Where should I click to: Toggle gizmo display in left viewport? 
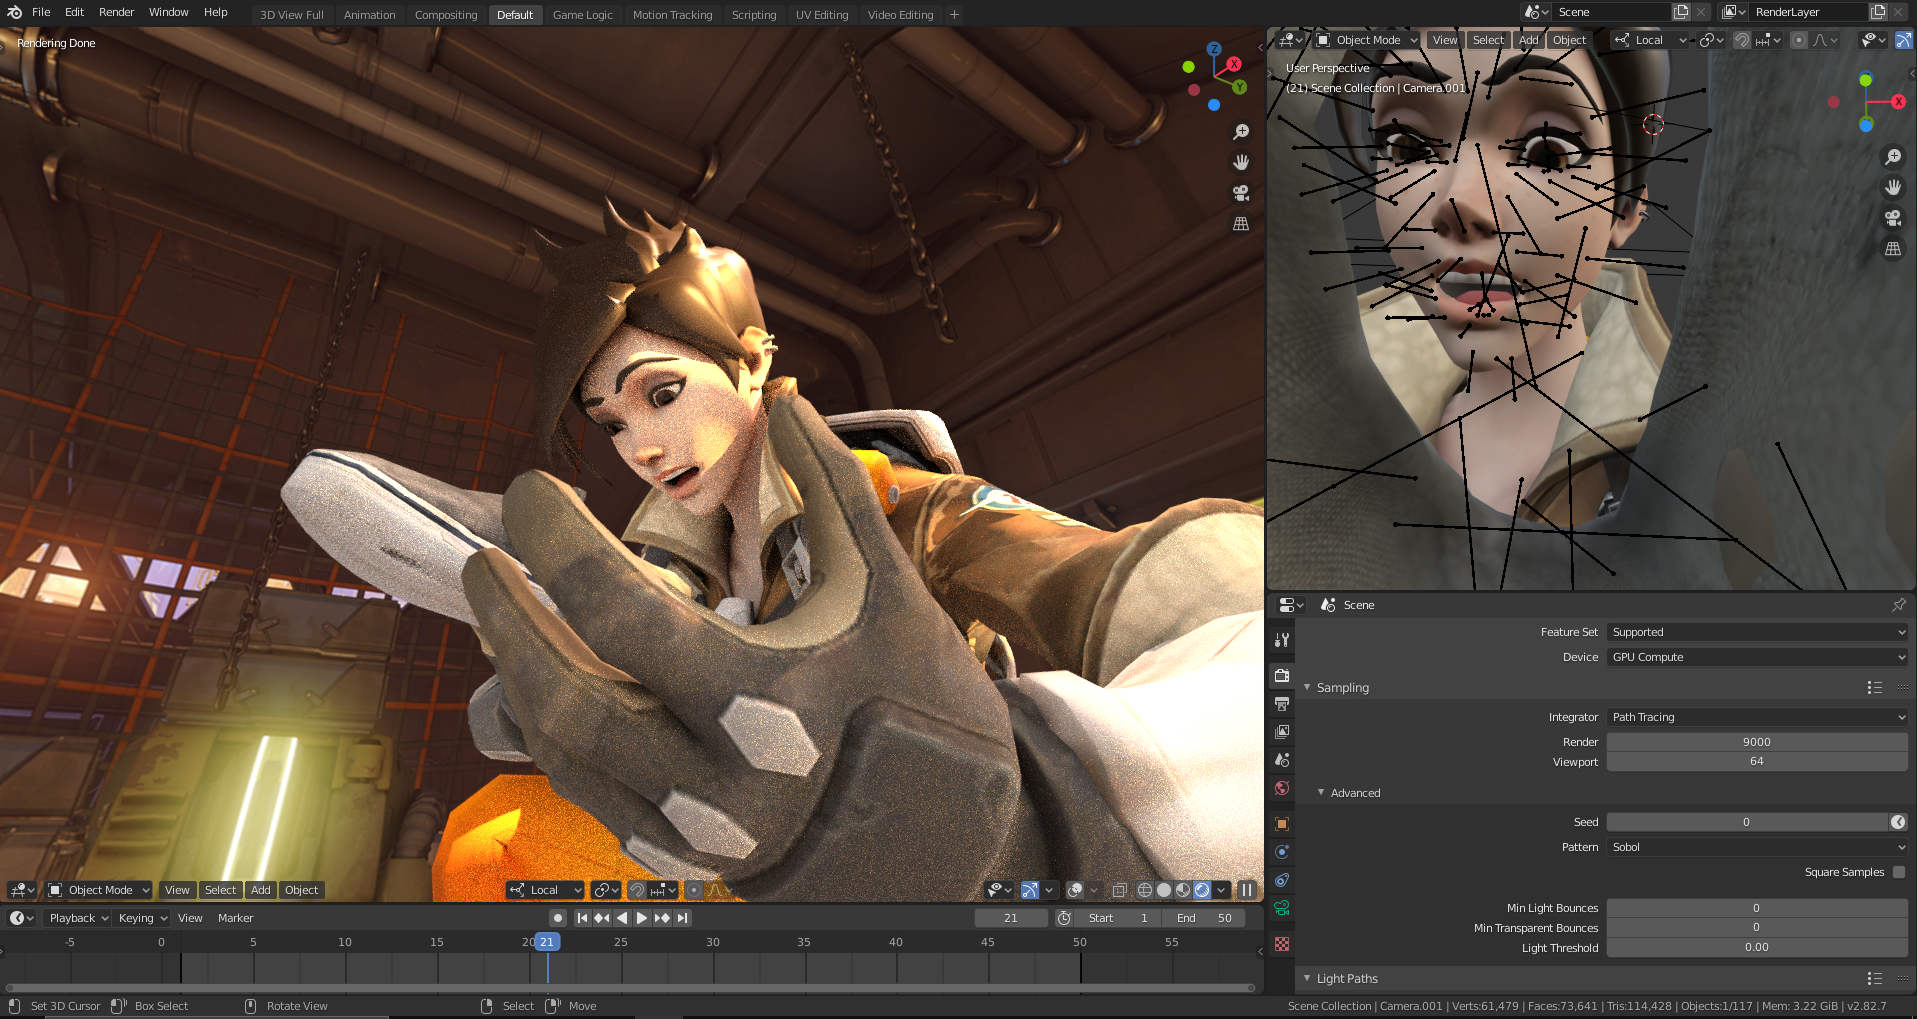[1030, 890]
